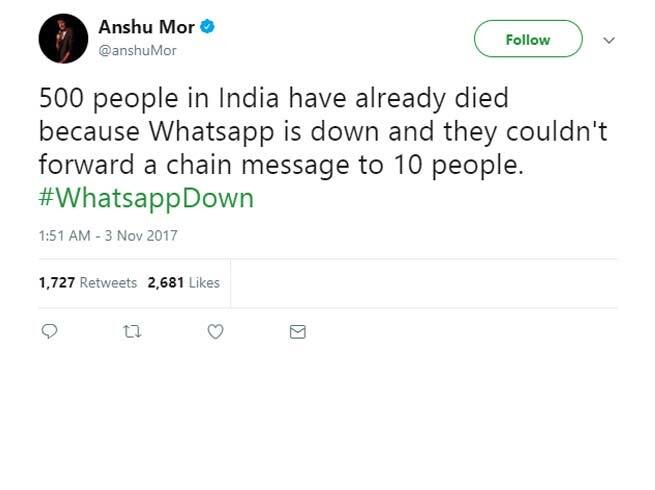This screenshot has height=490, width=655.
Task: Like the tweet with the heart icon
Action: (214, 332)
